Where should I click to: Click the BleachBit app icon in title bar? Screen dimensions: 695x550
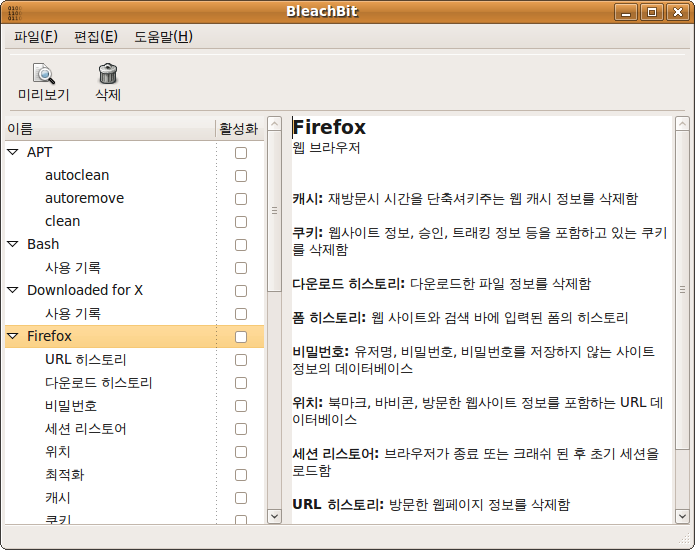point(14,12)
